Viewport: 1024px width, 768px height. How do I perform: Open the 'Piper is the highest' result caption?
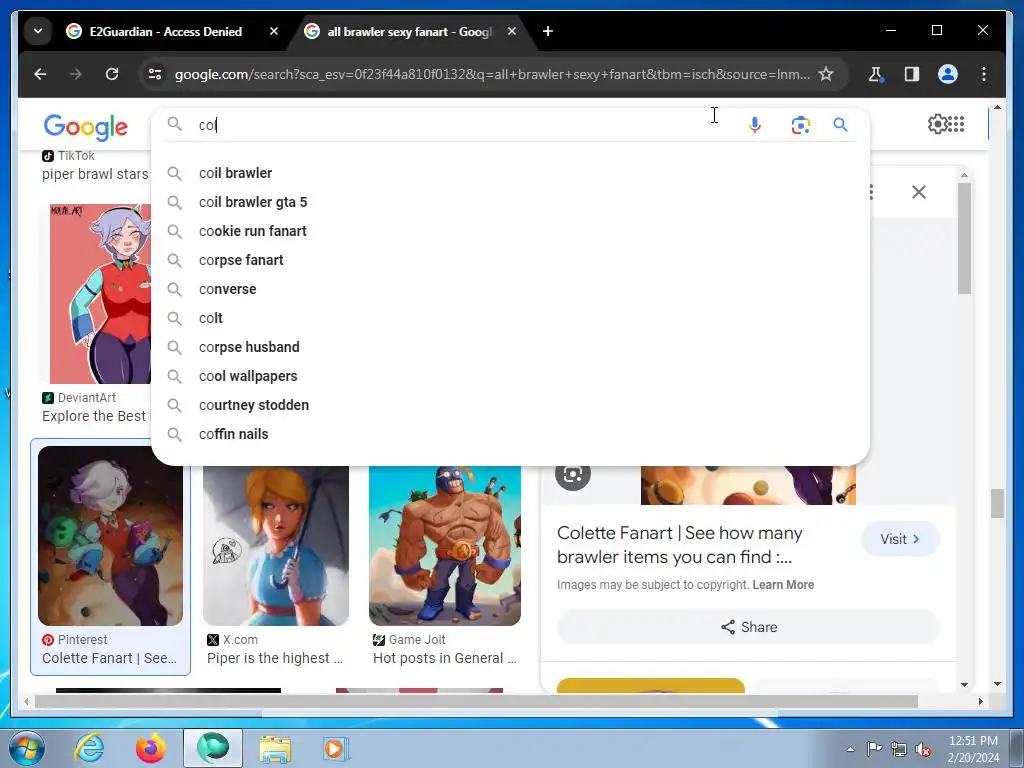274,658
